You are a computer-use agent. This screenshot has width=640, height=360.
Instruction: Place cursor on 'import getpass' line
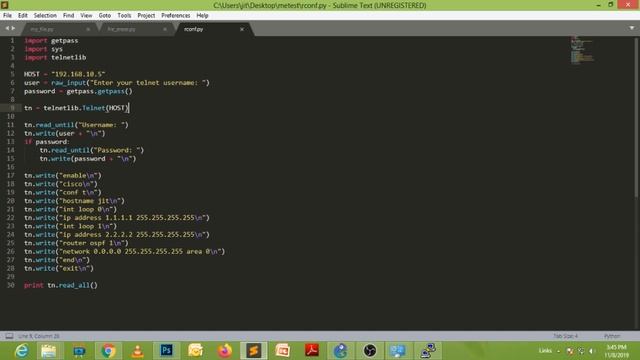pos(51,40)
